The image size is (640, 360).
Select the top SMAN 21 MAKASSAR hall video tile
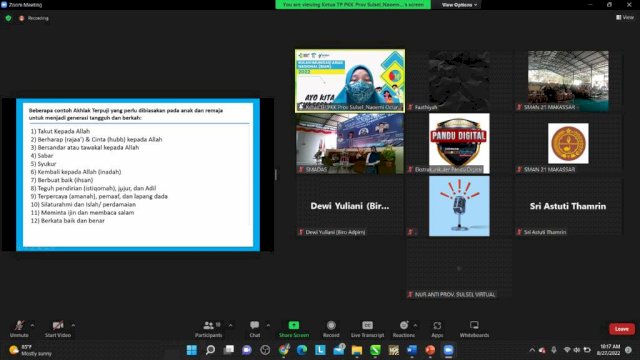coord(568,81)
